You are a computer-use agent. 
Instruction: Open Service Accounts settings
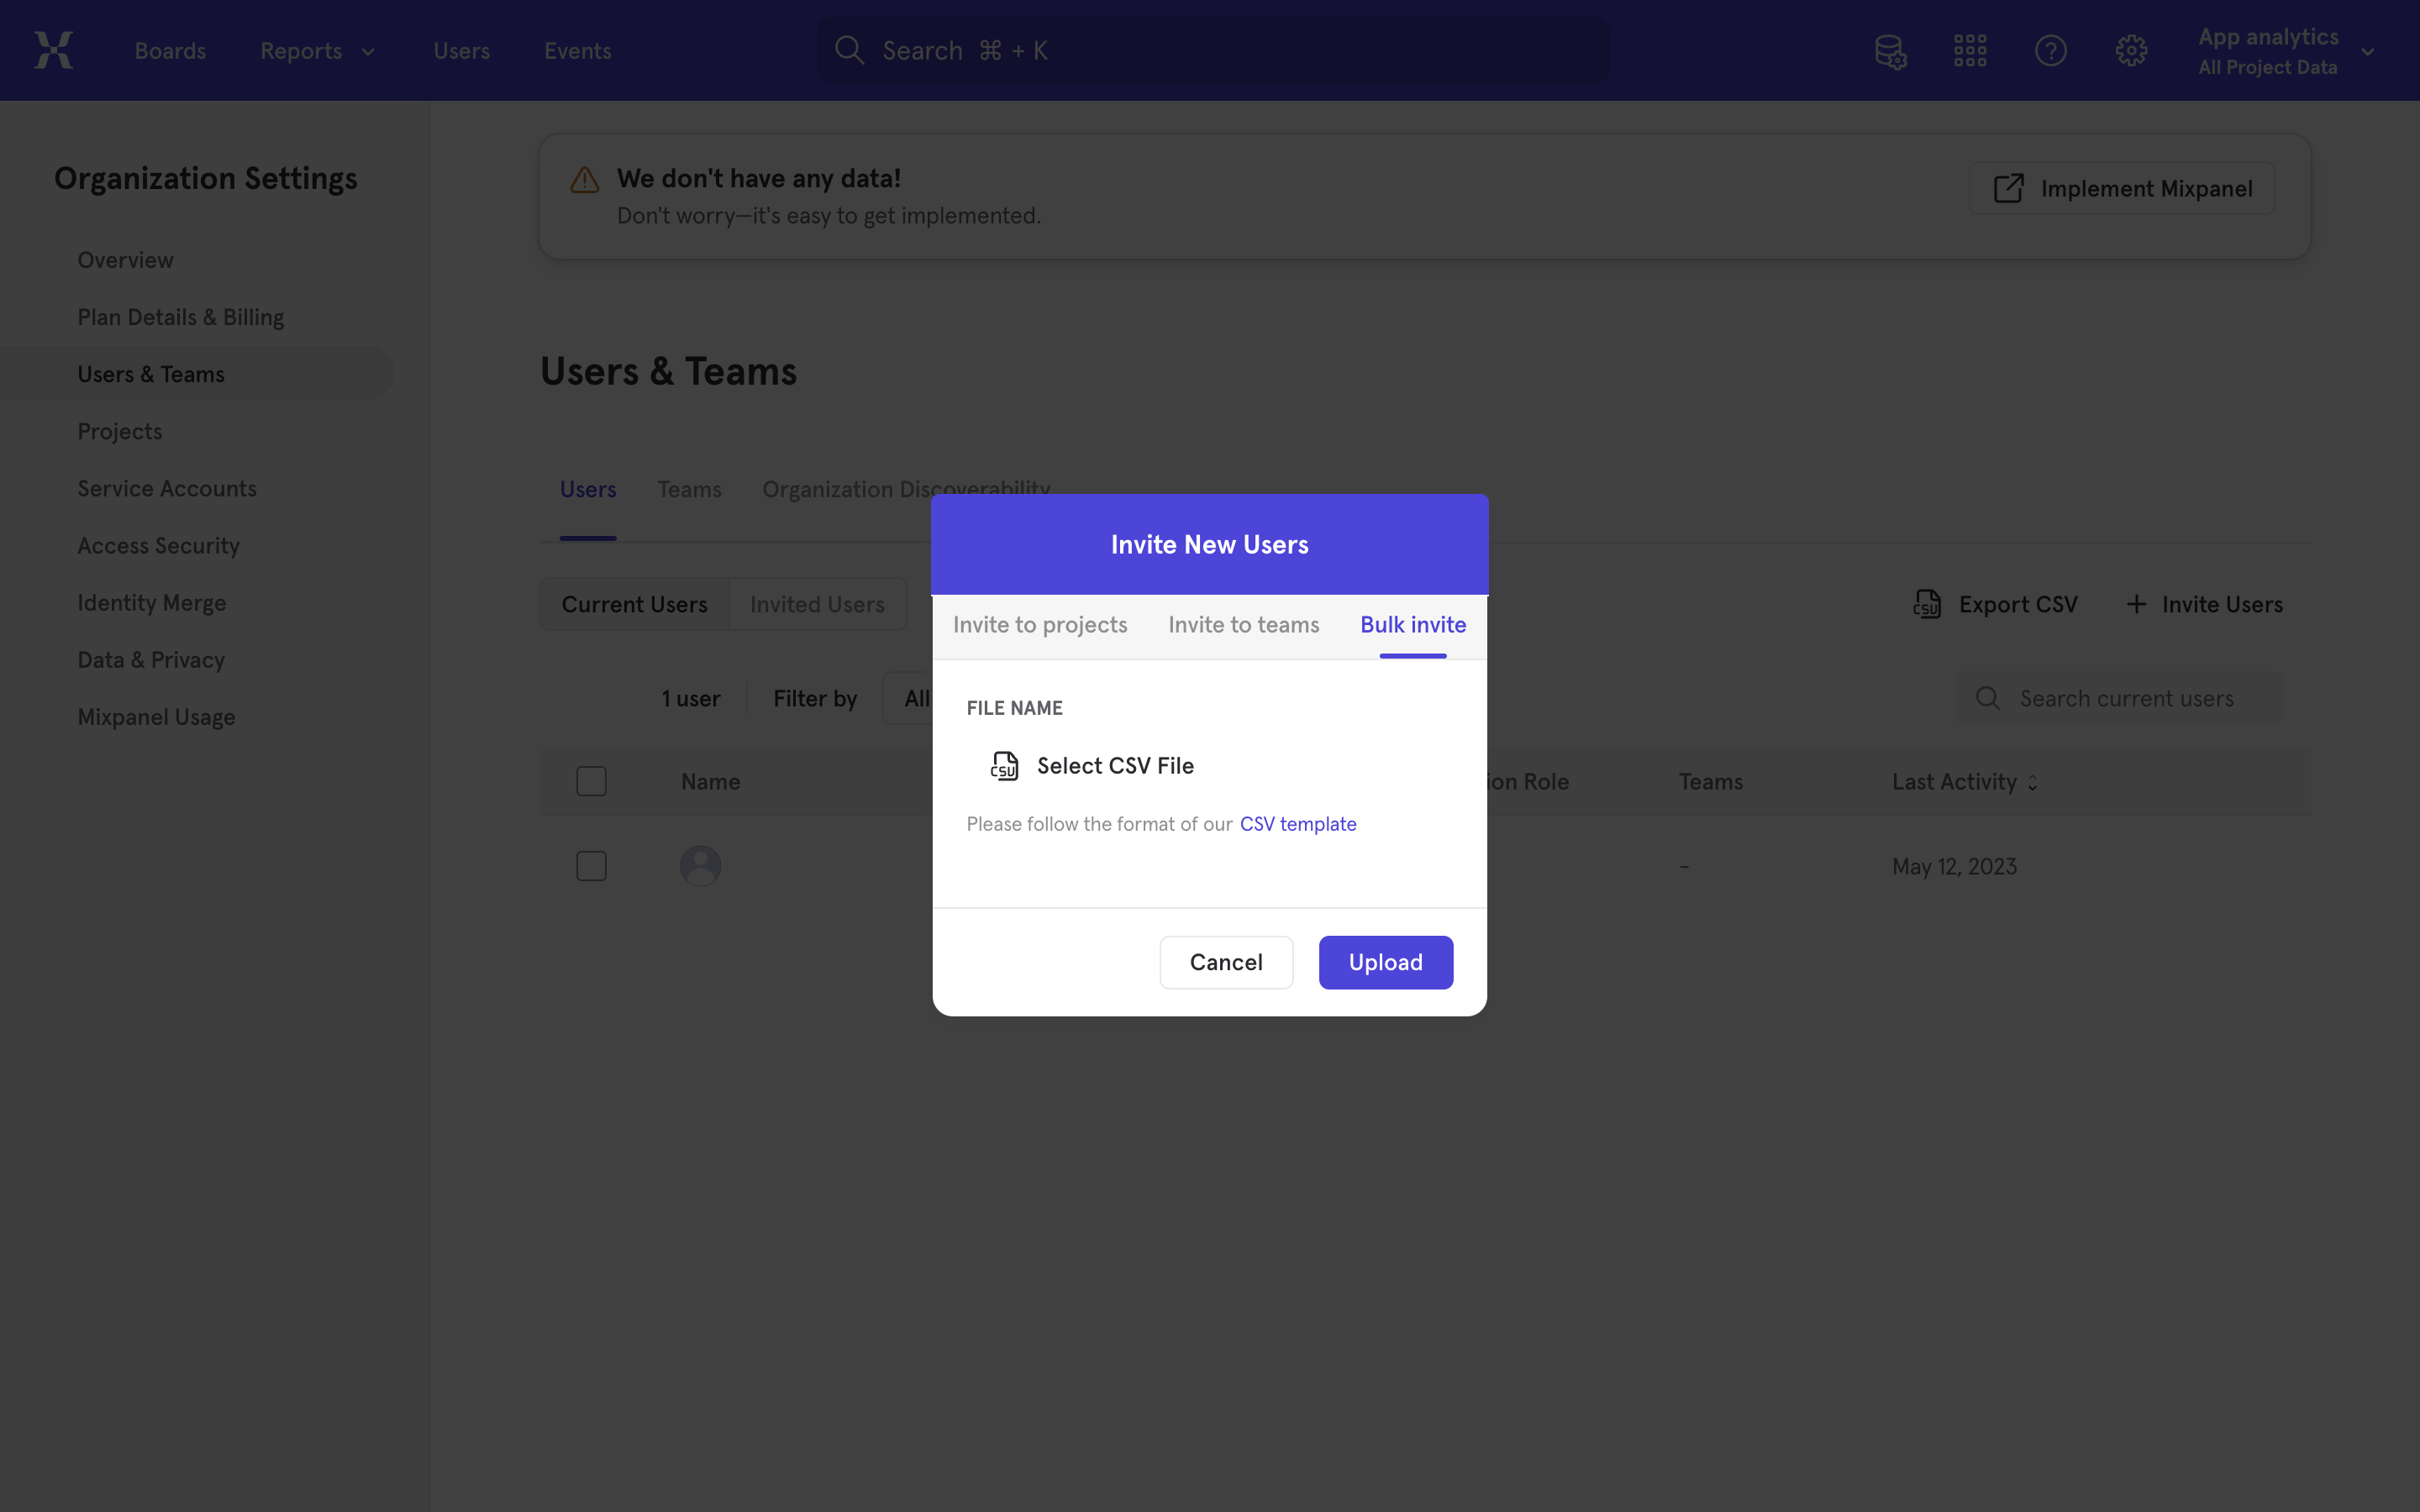click(167, 488)
